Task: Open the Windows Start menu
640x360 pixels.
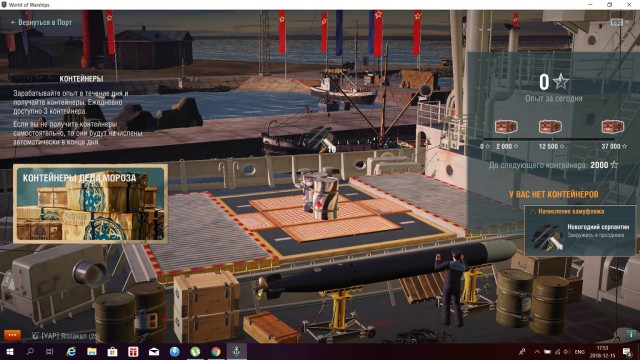Action: click(10, 351)
